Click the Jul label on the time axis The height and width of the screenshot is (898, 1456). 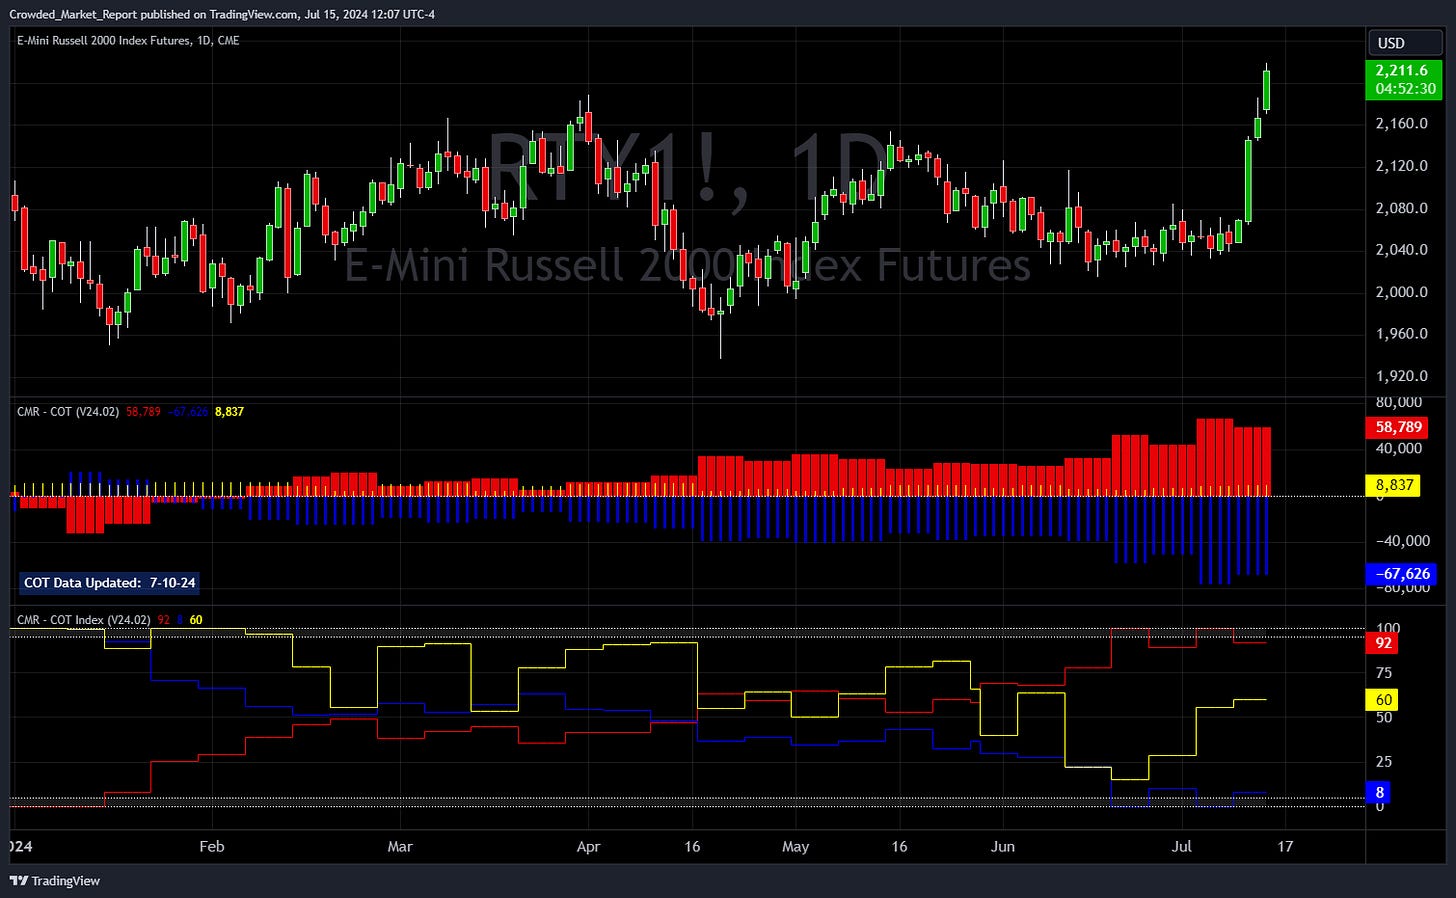[x=1182, y=847]
